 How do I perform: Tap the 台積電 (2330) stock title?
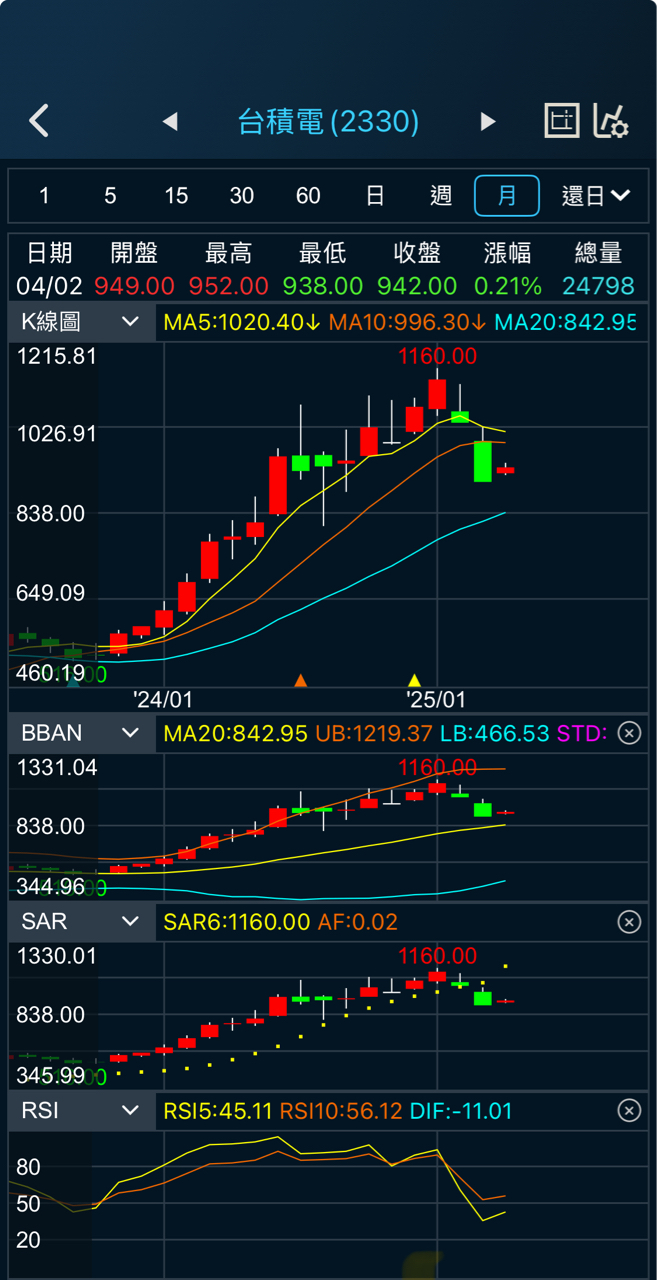[x=328, y=122]
